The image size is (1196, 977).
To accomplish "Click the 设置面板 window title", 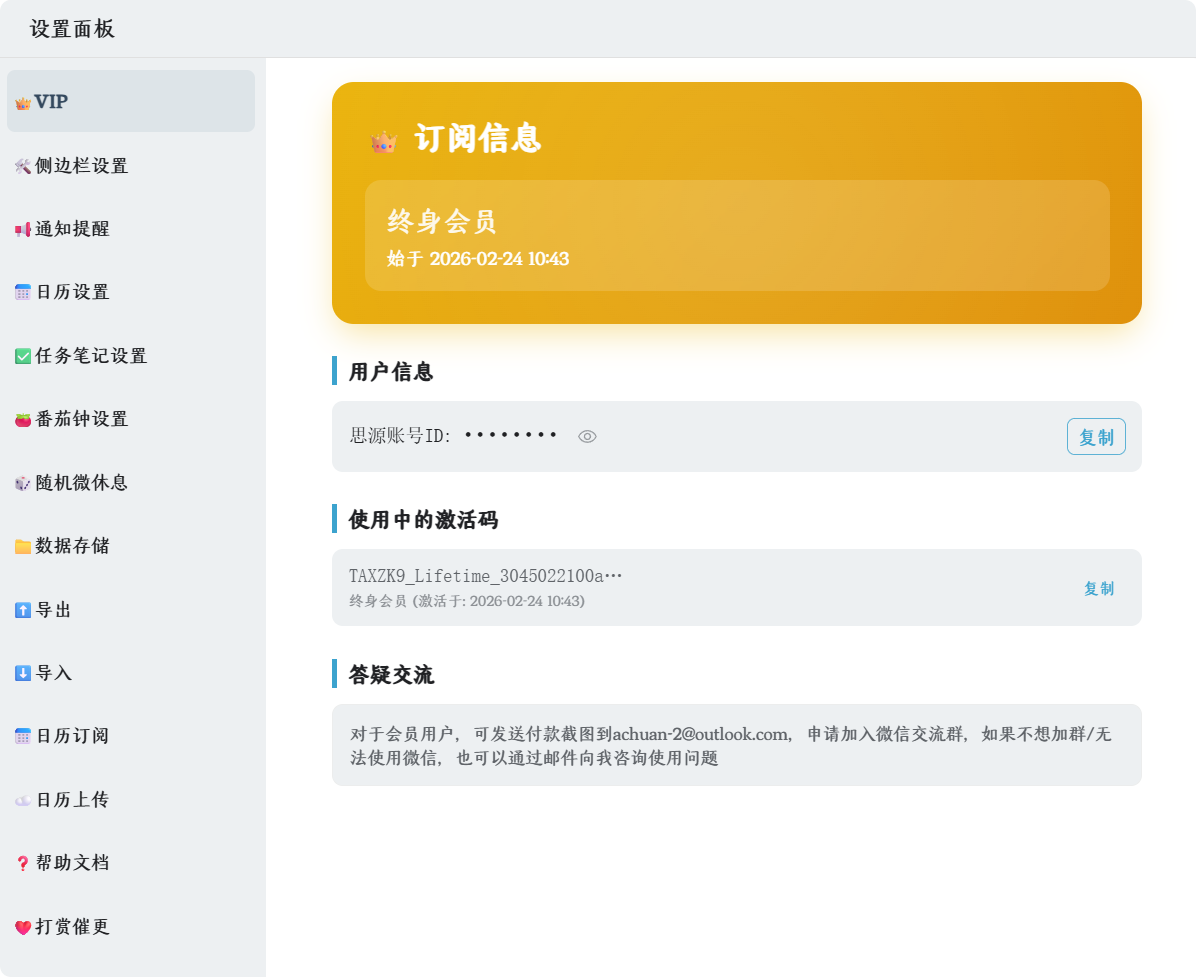I will pos(72,29).
